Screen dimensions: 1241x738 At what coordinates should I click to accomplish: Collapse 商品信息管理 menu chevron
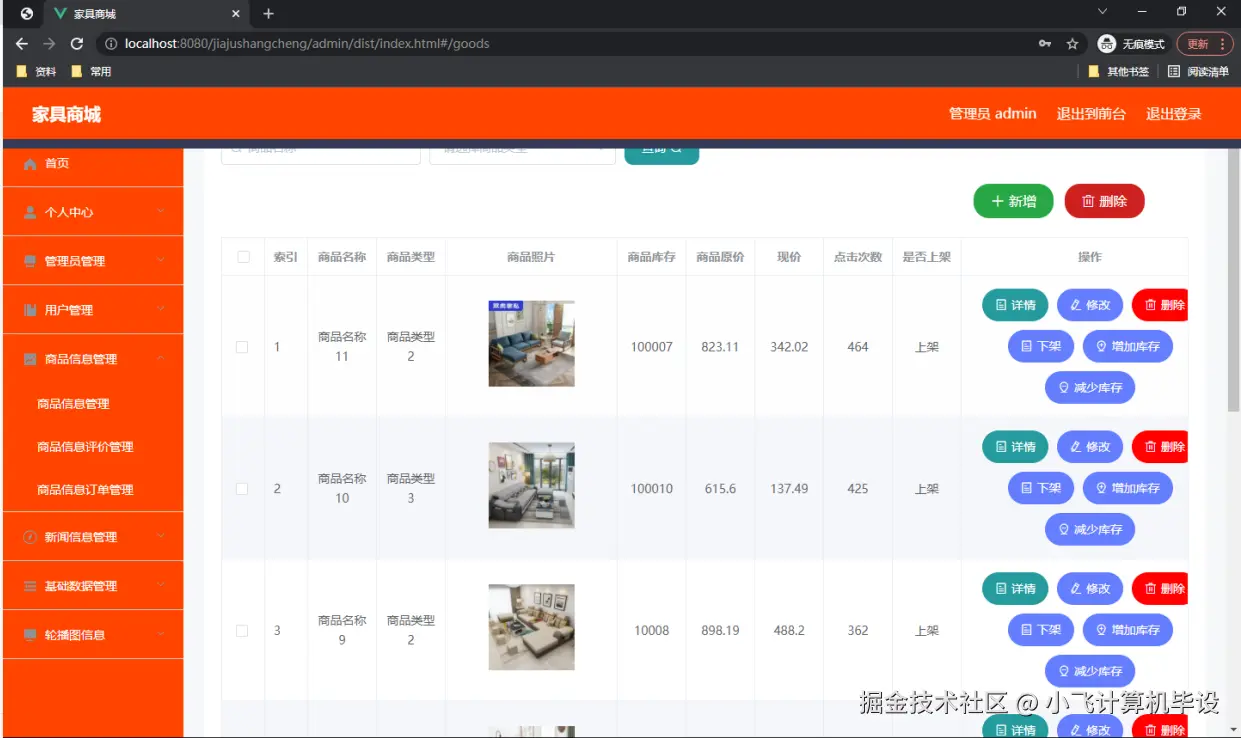click(161, 358)
